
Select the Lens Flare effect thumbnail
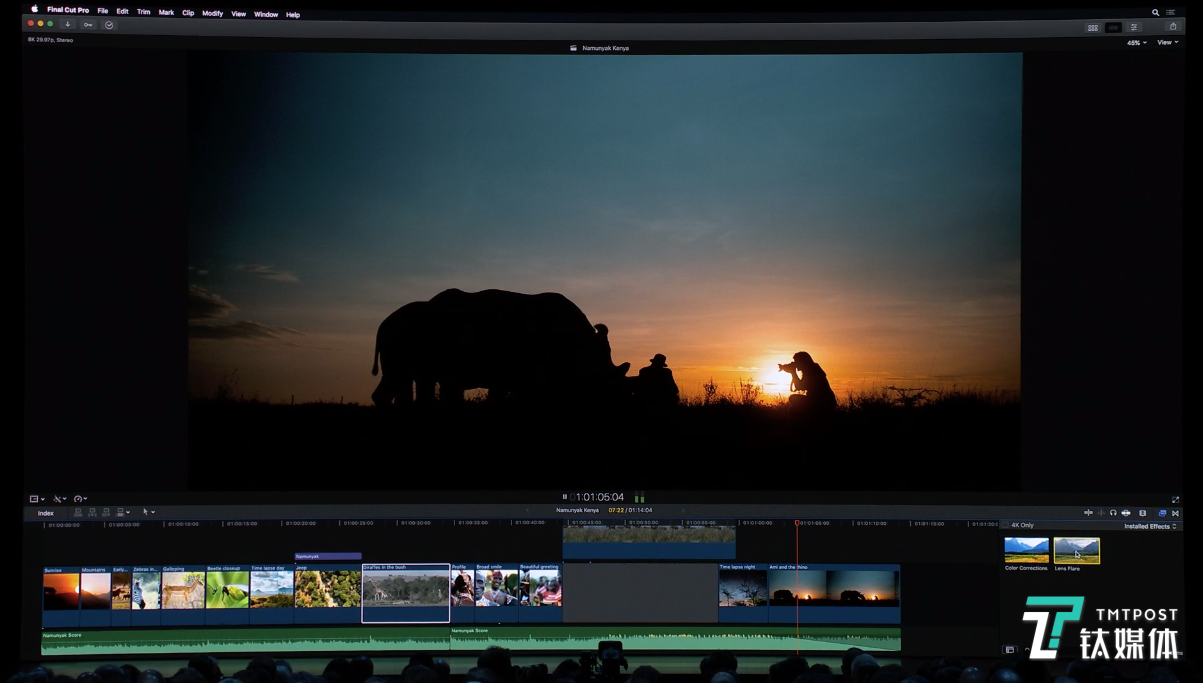[x=1076, y=550]
